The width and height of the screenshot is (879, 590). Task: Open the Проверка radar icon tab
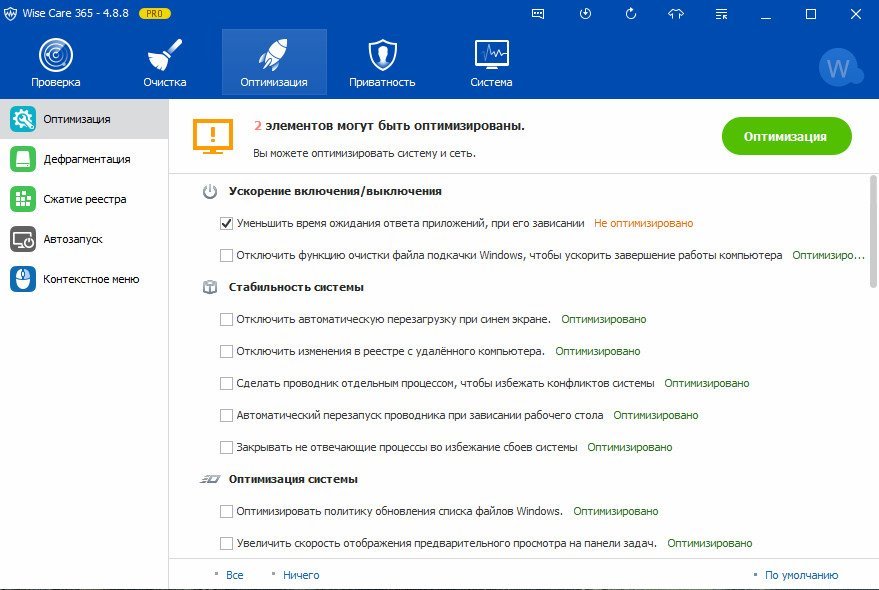coord(55,62)
